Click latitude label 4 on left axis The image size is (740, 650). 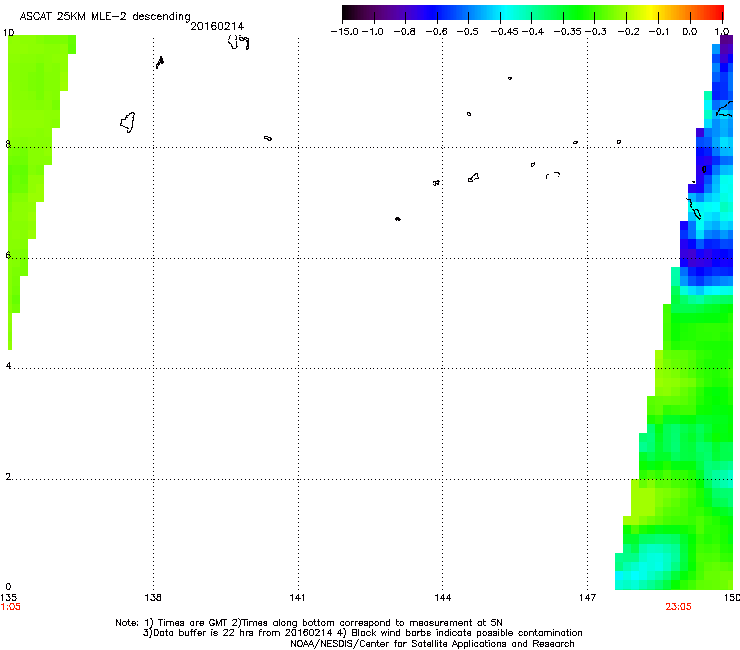(8, 366)
